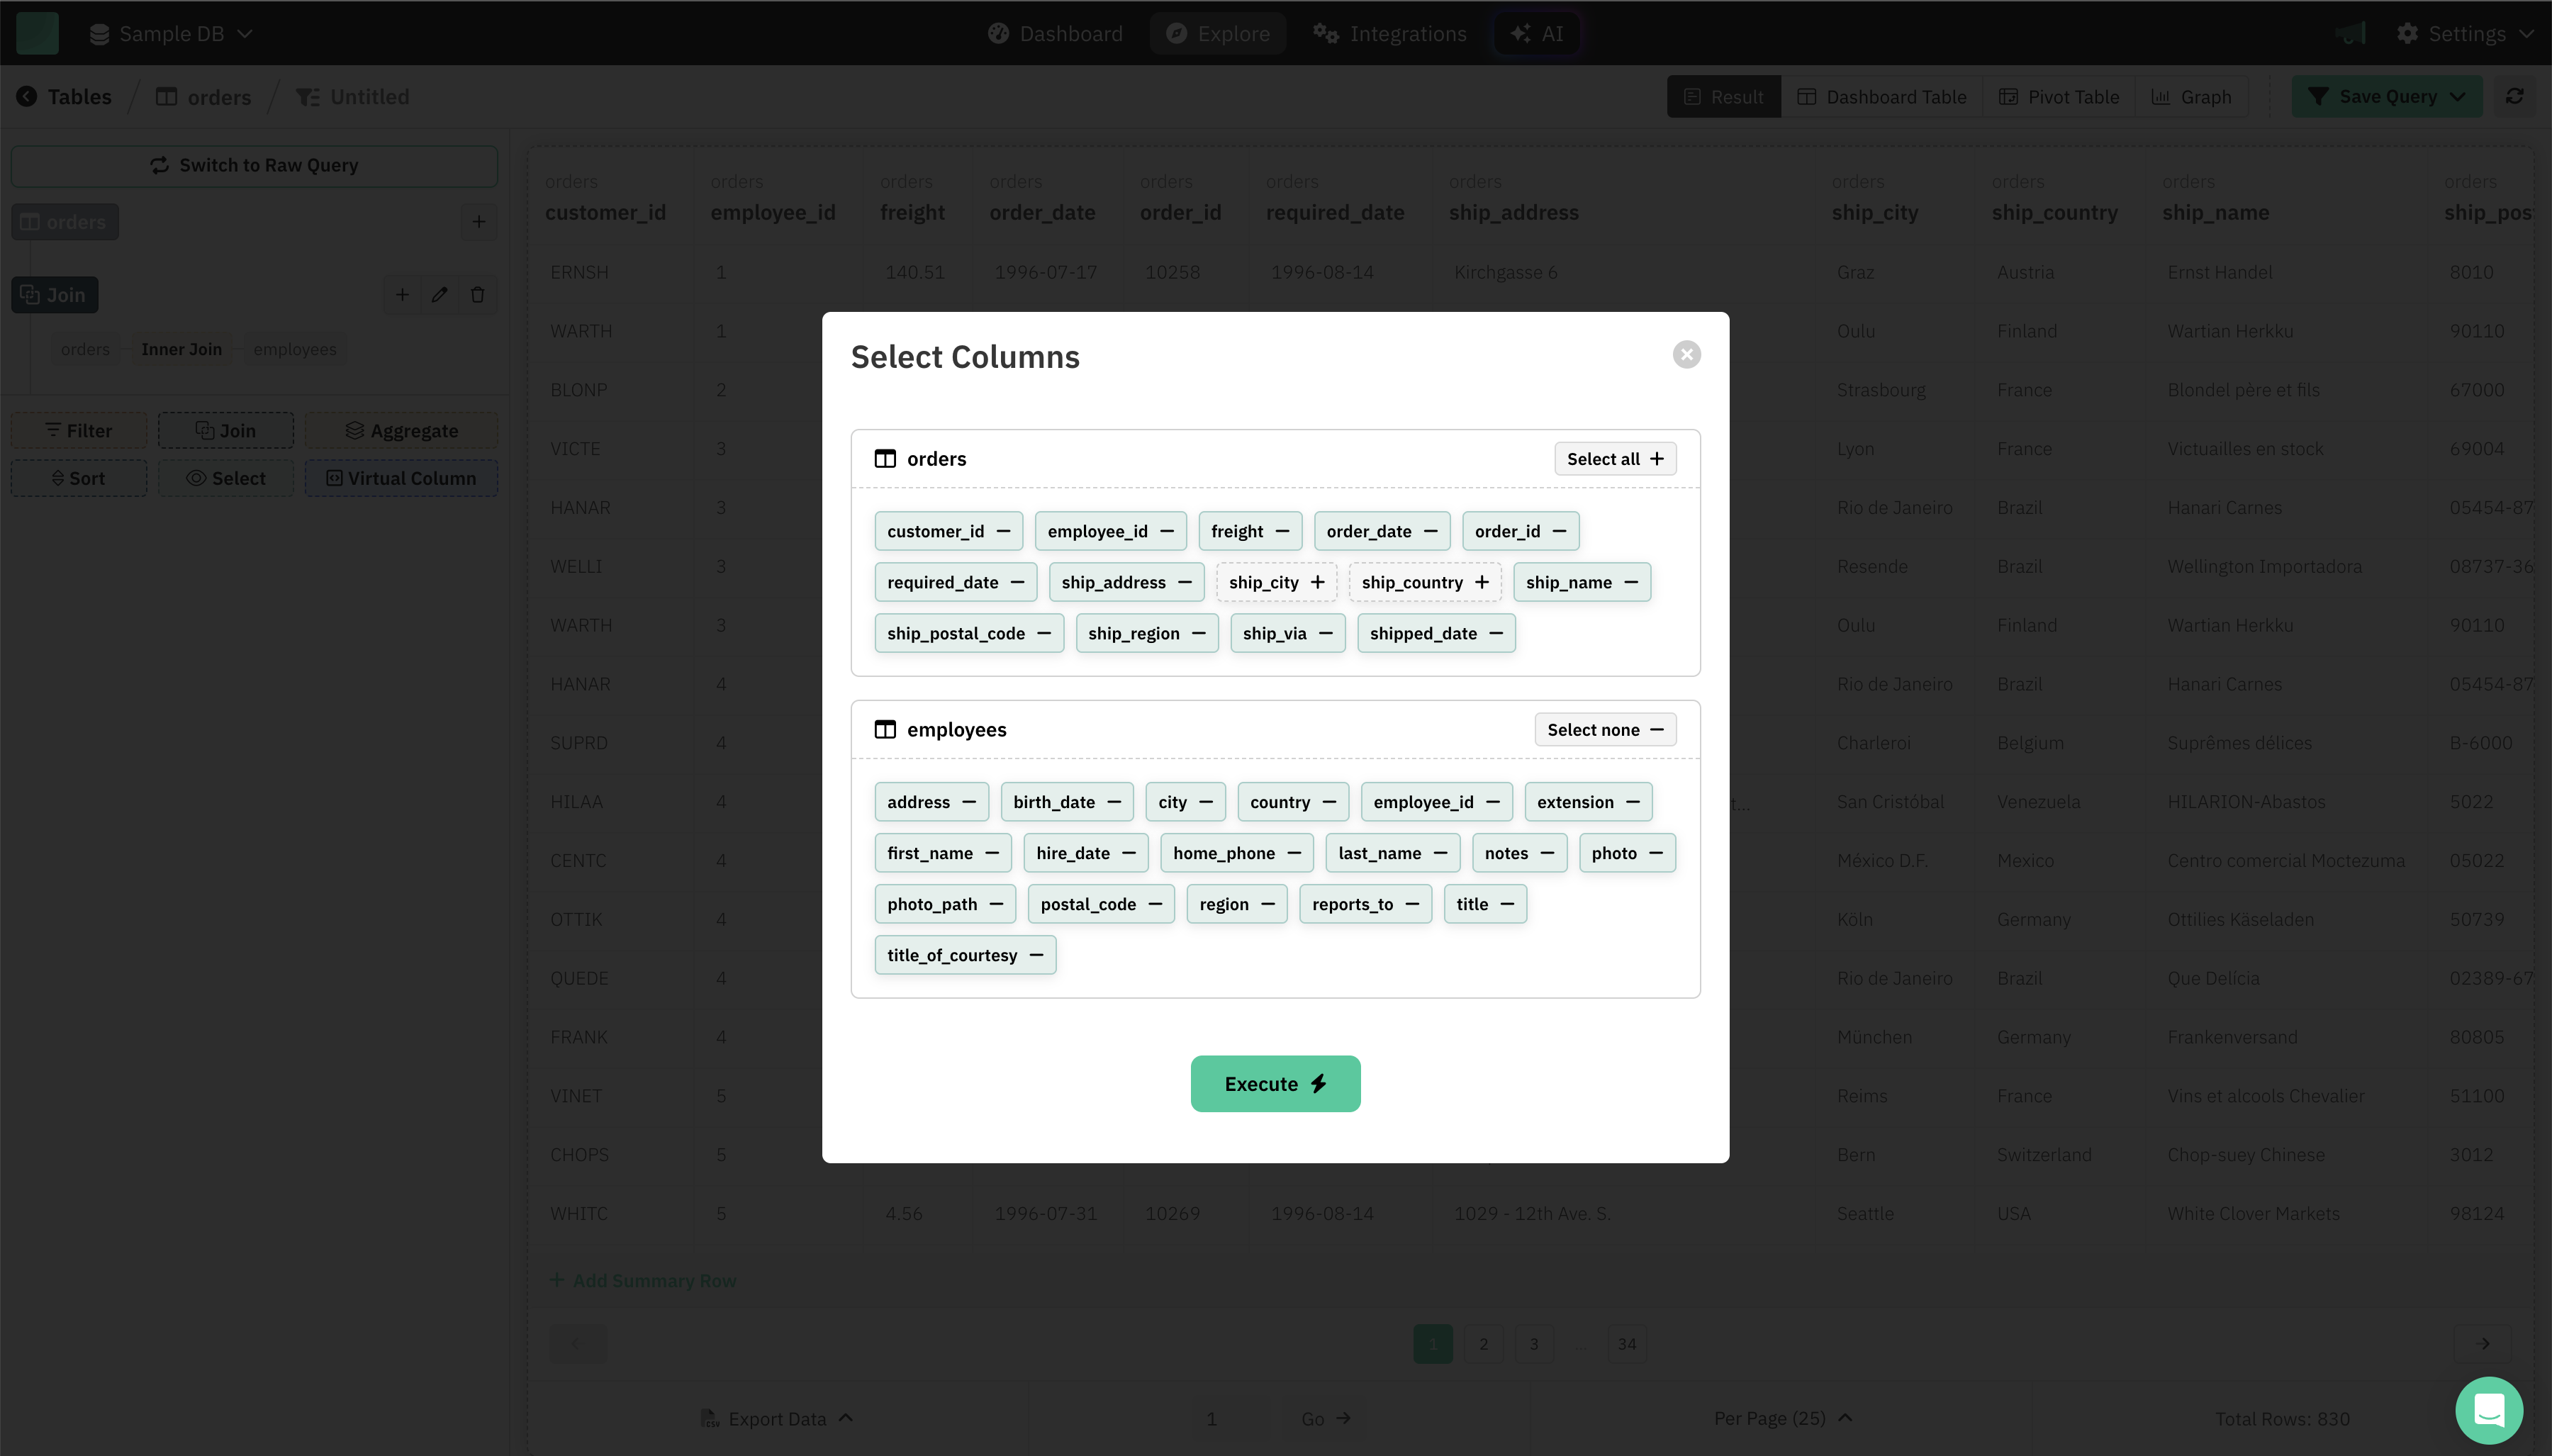Switch to the Result tab
Viewport: 2552px width, 1456px height.
(1723, 97)
